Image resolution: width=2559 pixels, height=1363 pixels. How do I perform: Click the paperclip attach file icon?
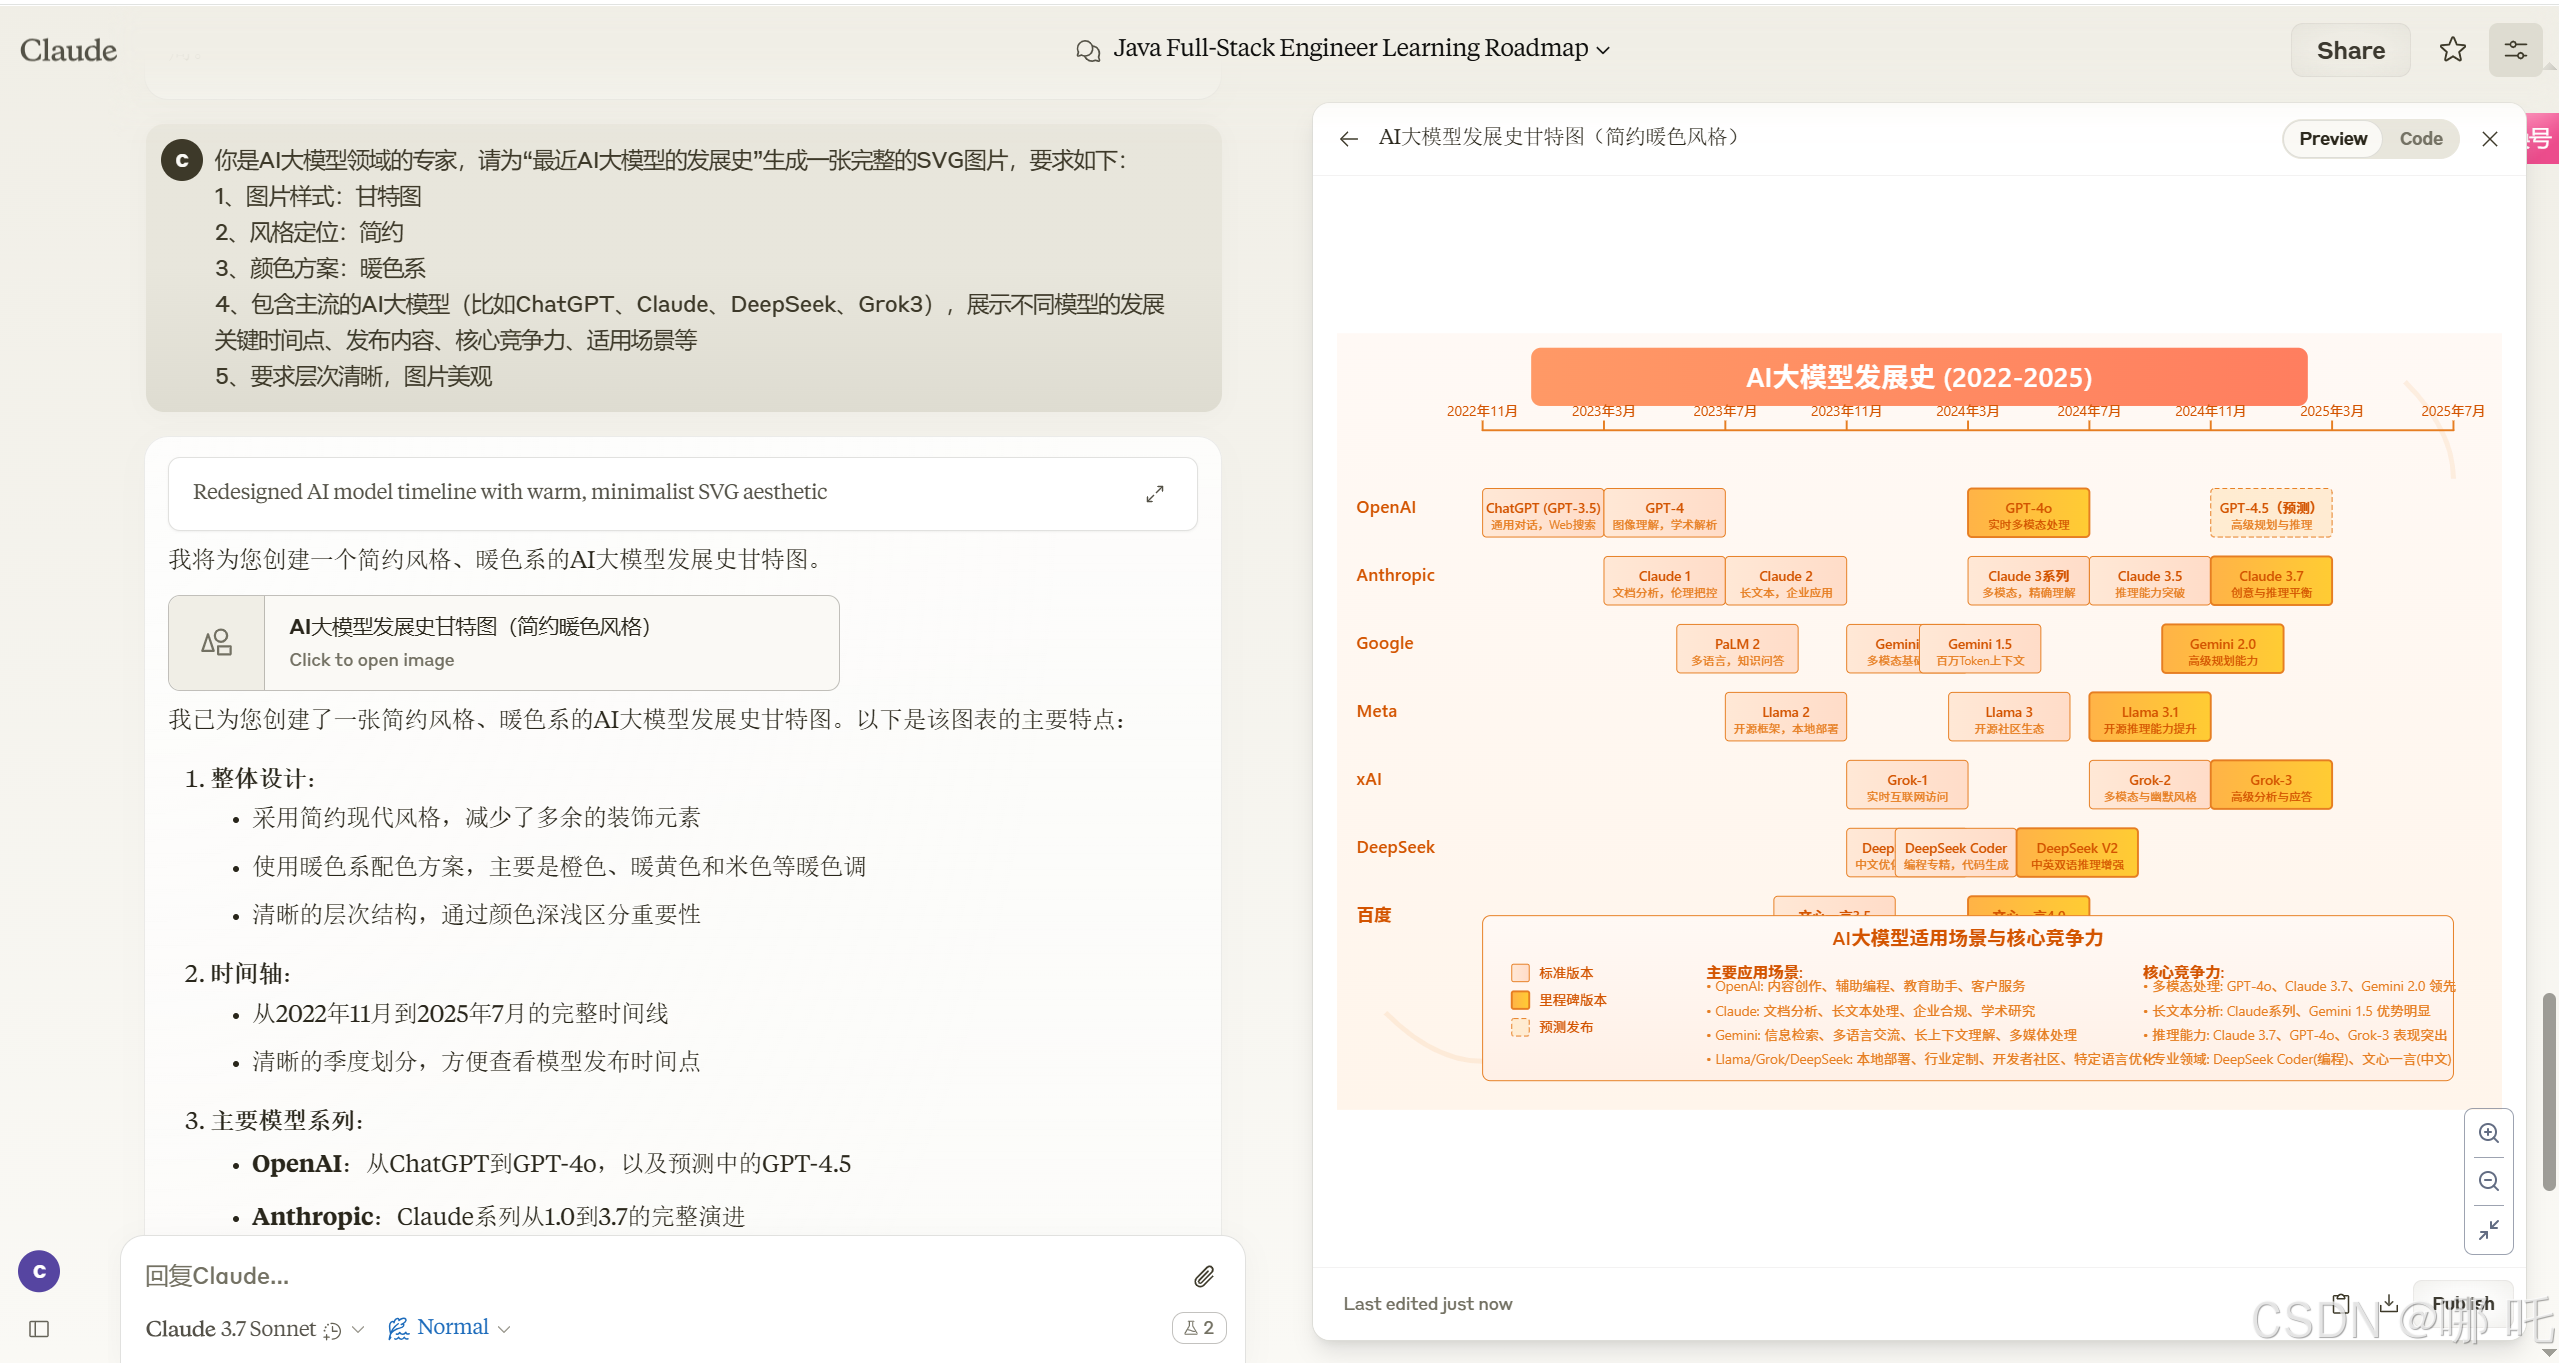coord(1204,1276)
